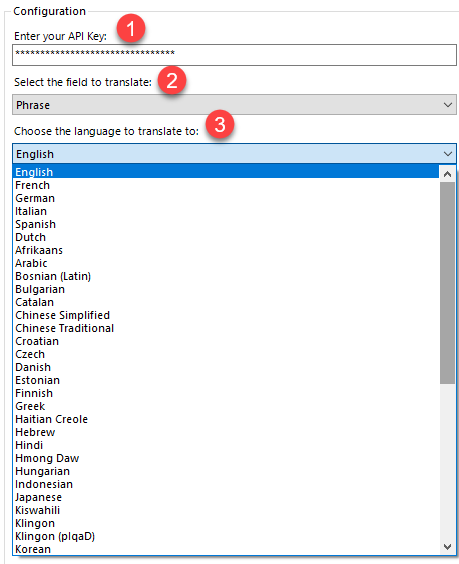Choose Arabic as translation language
This screenshot has height=564, width=459.
226,263
